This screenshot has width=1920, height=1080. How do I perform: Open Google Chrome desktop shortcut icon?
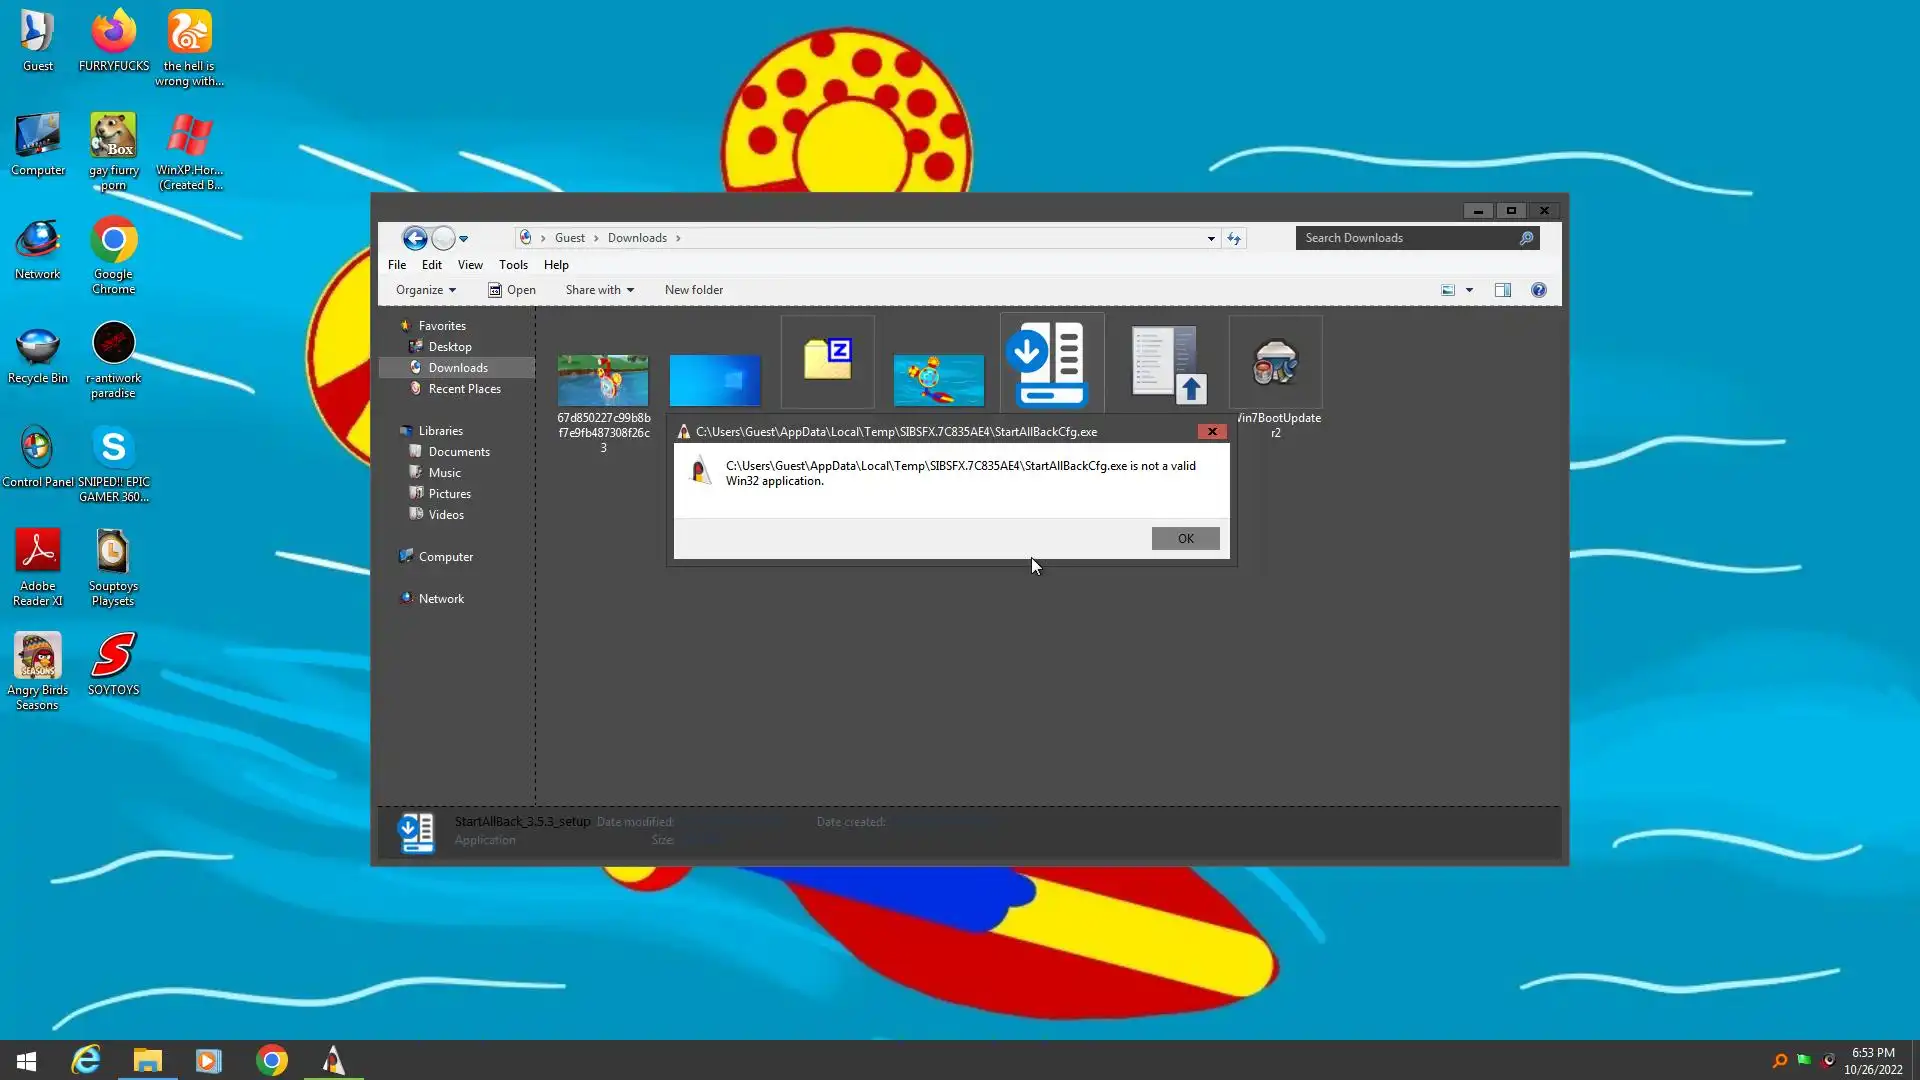click(113, 242)
